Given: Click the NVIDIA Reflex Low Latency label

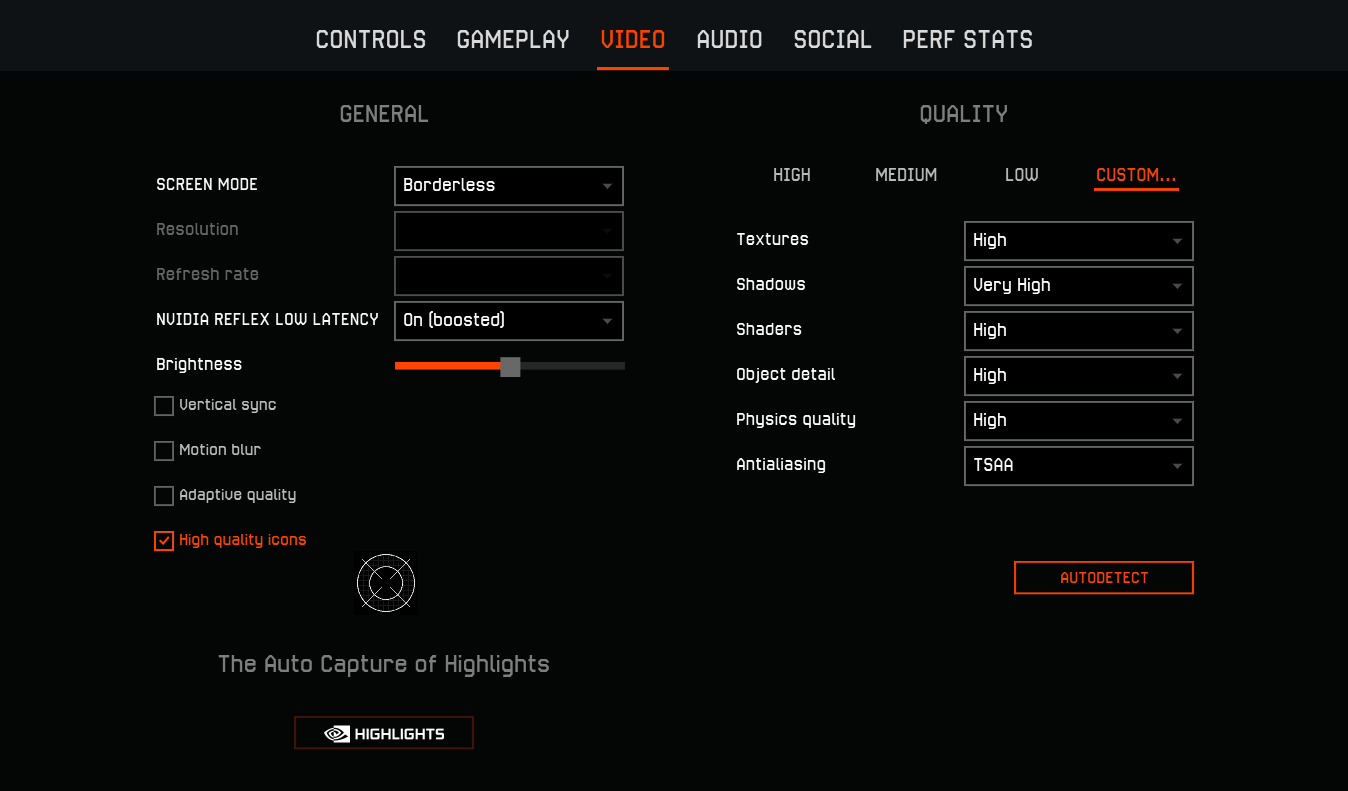Looking at the screenshot, I should click(267, 320).
